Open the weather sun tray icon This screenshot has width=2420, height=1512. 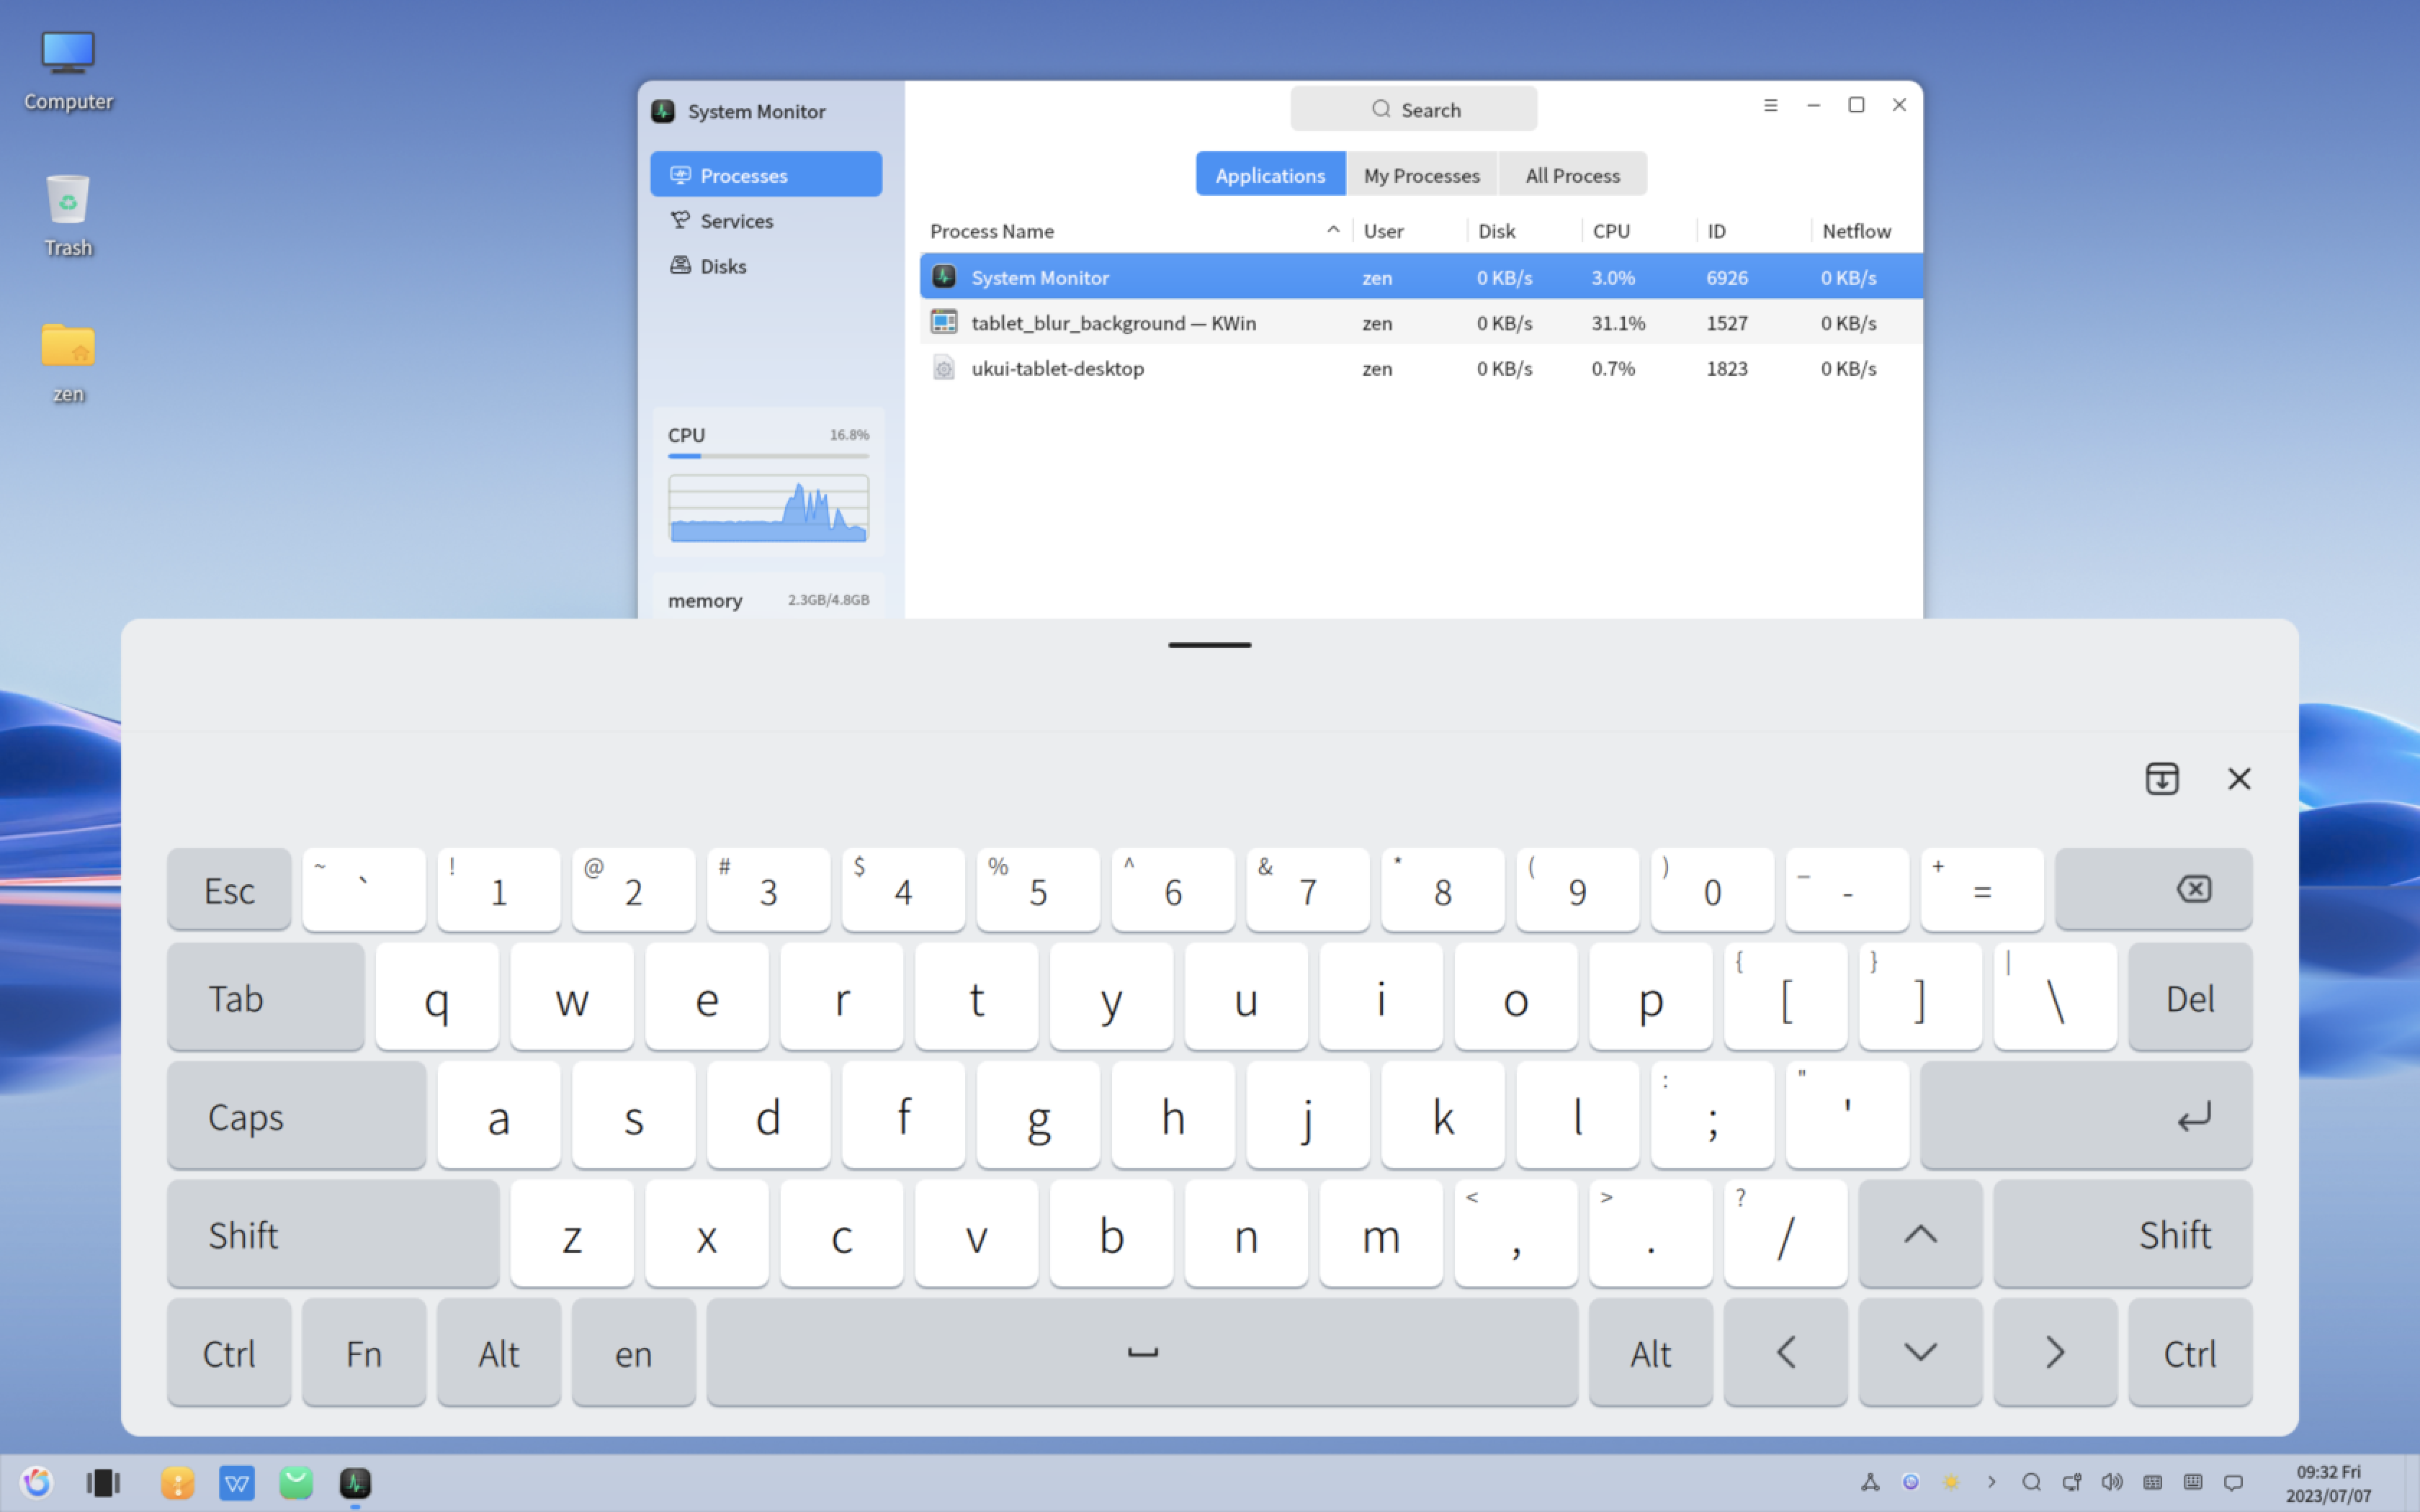click(x=1951, y=1482)
